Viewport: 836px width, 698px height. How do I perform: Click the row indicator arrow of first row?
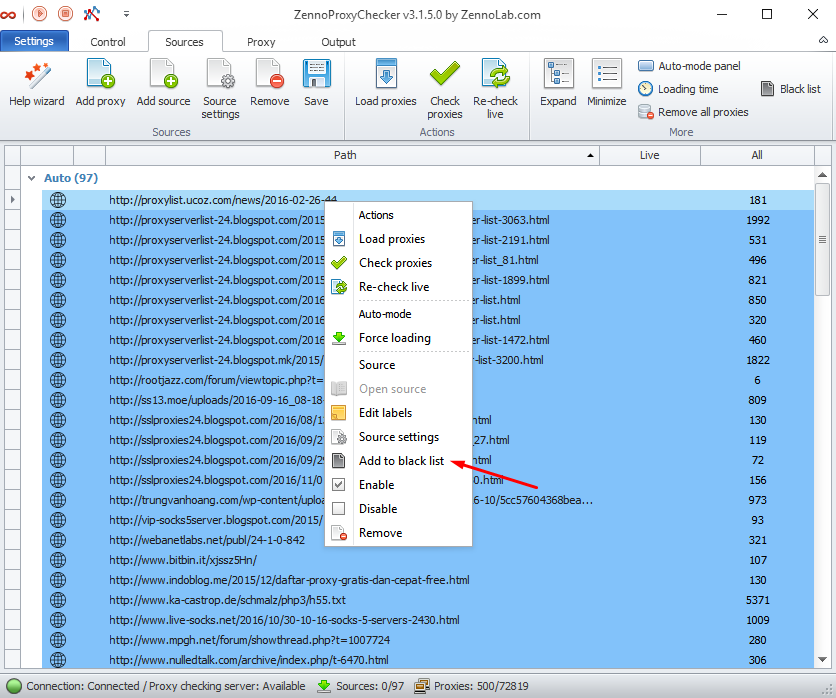(13, 200)
